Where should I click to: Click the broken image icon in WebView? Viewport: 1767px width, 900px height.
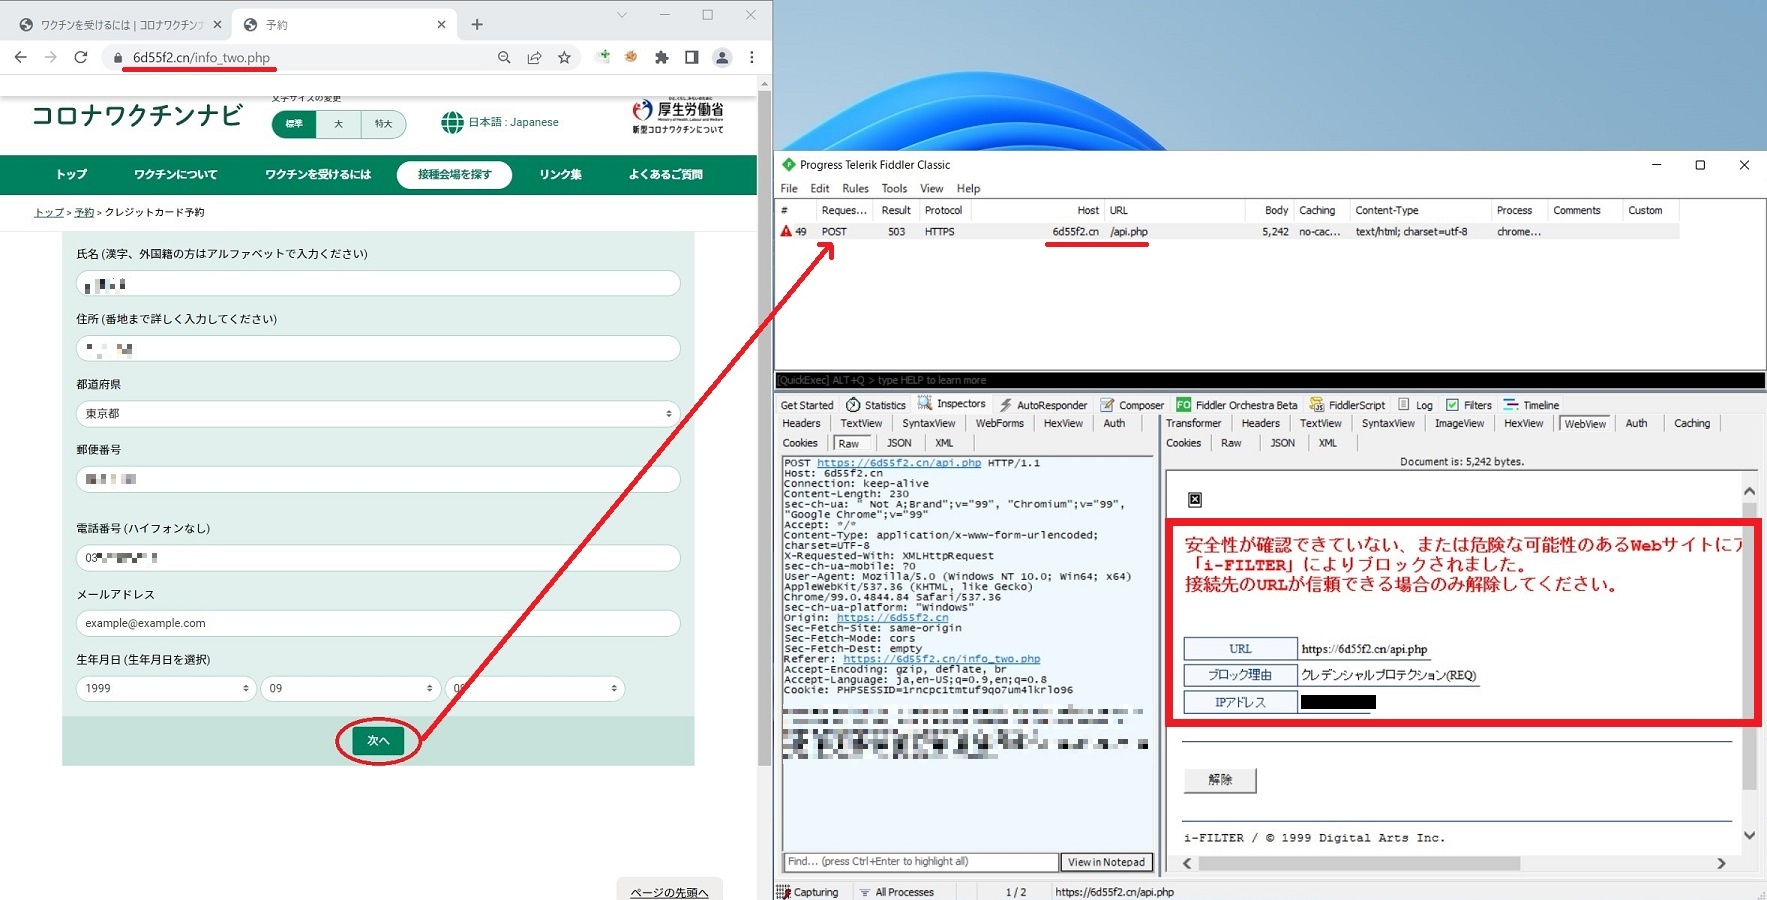[x=1194, y=499]
